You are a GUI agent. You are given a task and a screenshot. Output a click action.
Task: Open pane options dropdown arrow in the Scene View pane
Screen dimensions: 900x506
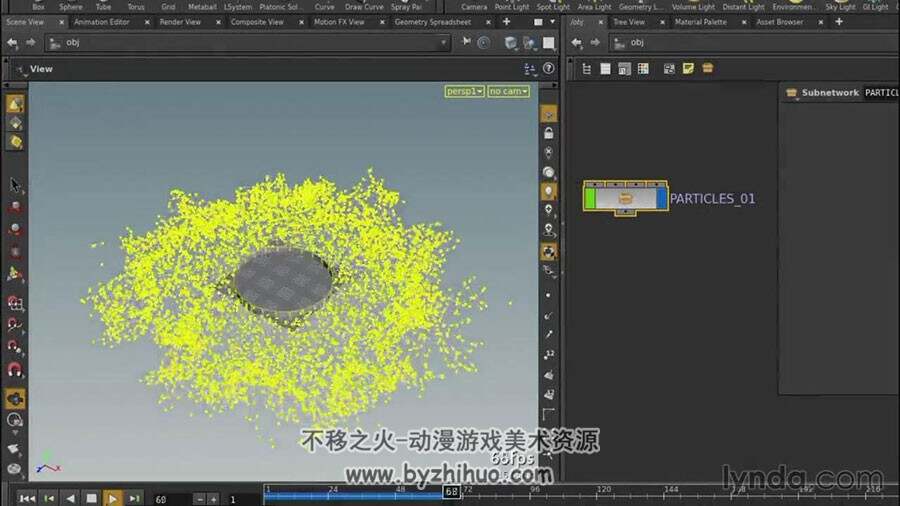pyautogui.click(x=553, y=22)
